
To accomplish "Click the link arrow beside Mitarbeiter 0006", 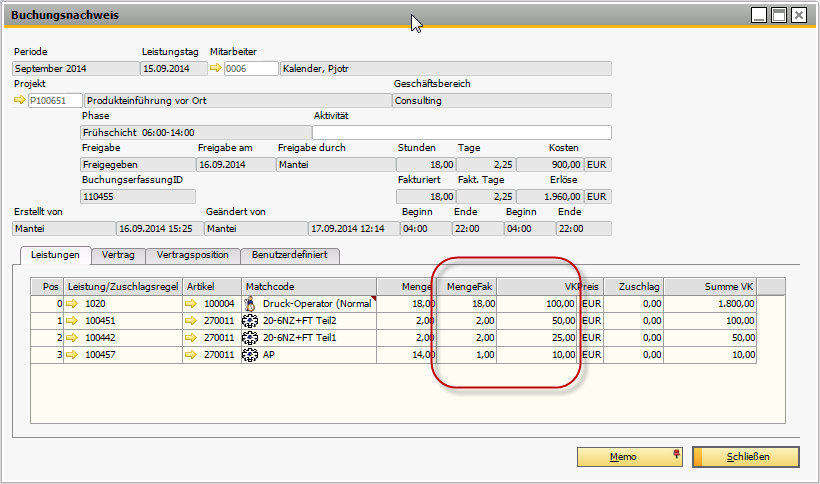I will click(x=215, y=69).
